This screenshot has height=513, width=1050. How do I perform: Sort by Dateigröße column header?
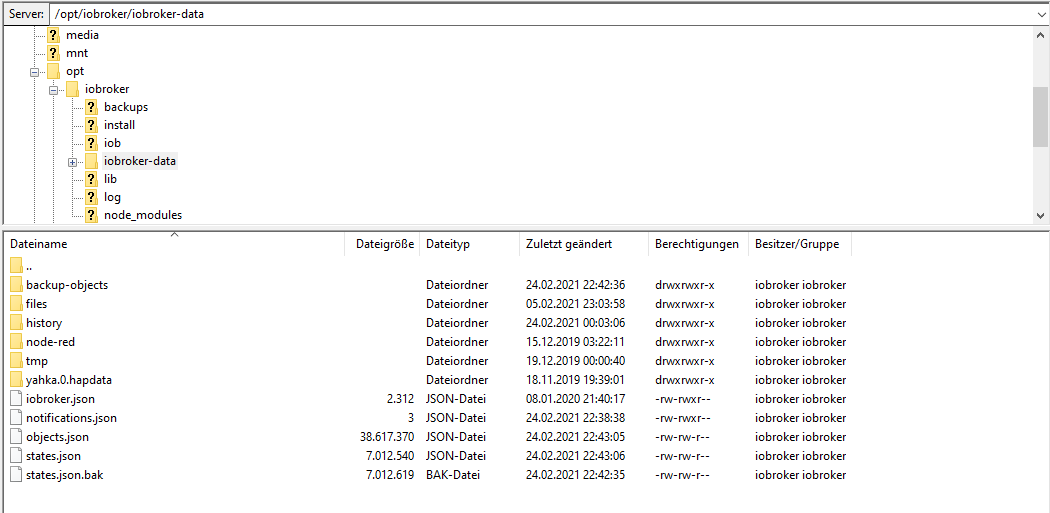(x=382, y=244)
